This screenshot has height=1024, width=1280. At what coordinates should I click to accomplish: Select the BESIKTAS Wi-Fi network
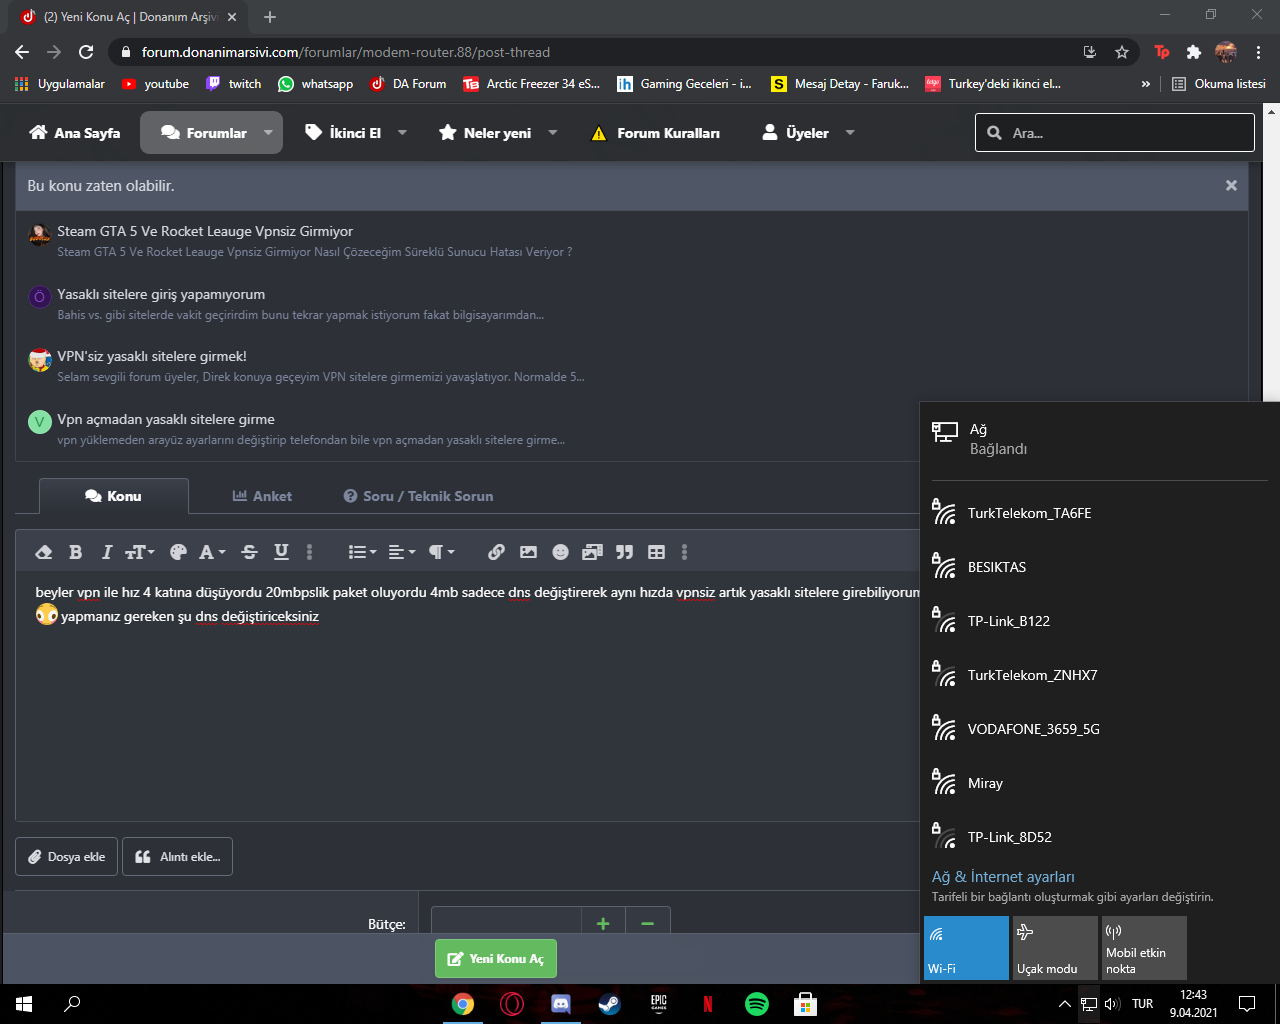[1100, 567]
